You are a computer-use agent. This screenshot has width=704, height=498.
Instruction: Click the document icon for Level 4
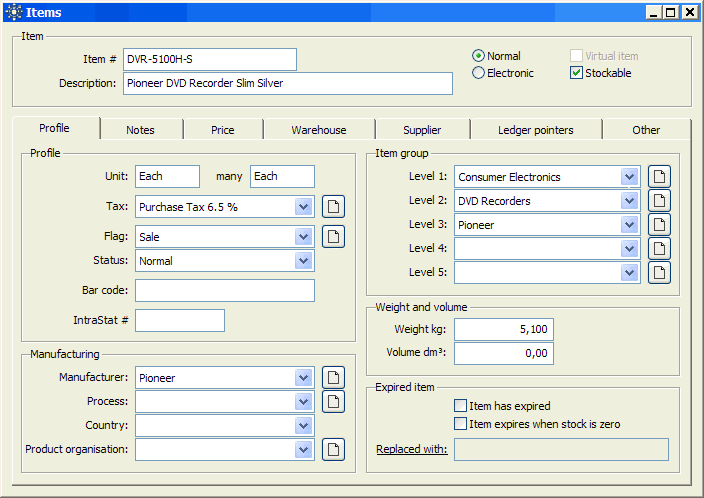tap(659, 248)
